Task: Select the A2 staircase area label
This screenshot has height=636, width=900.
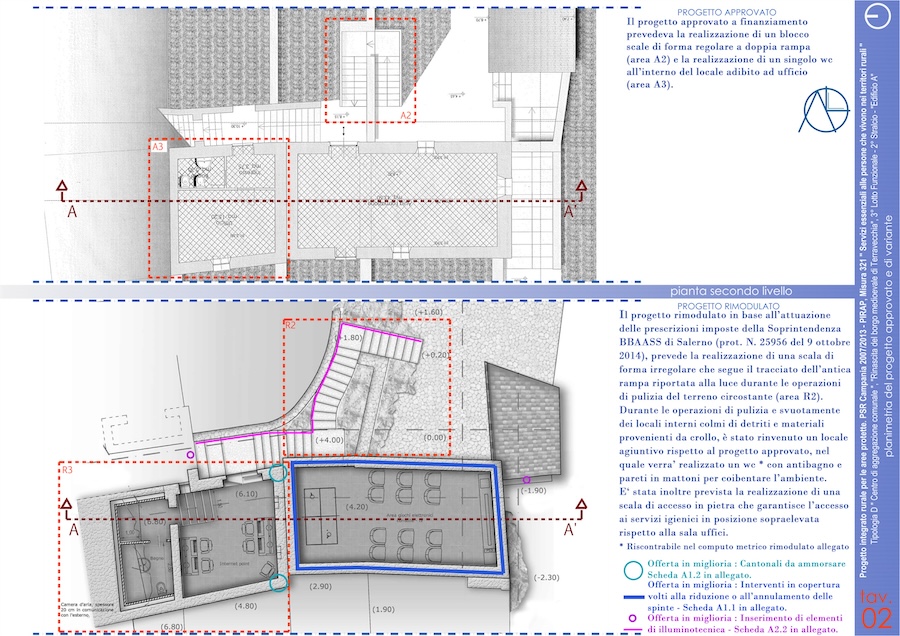Action: [407, 116]
